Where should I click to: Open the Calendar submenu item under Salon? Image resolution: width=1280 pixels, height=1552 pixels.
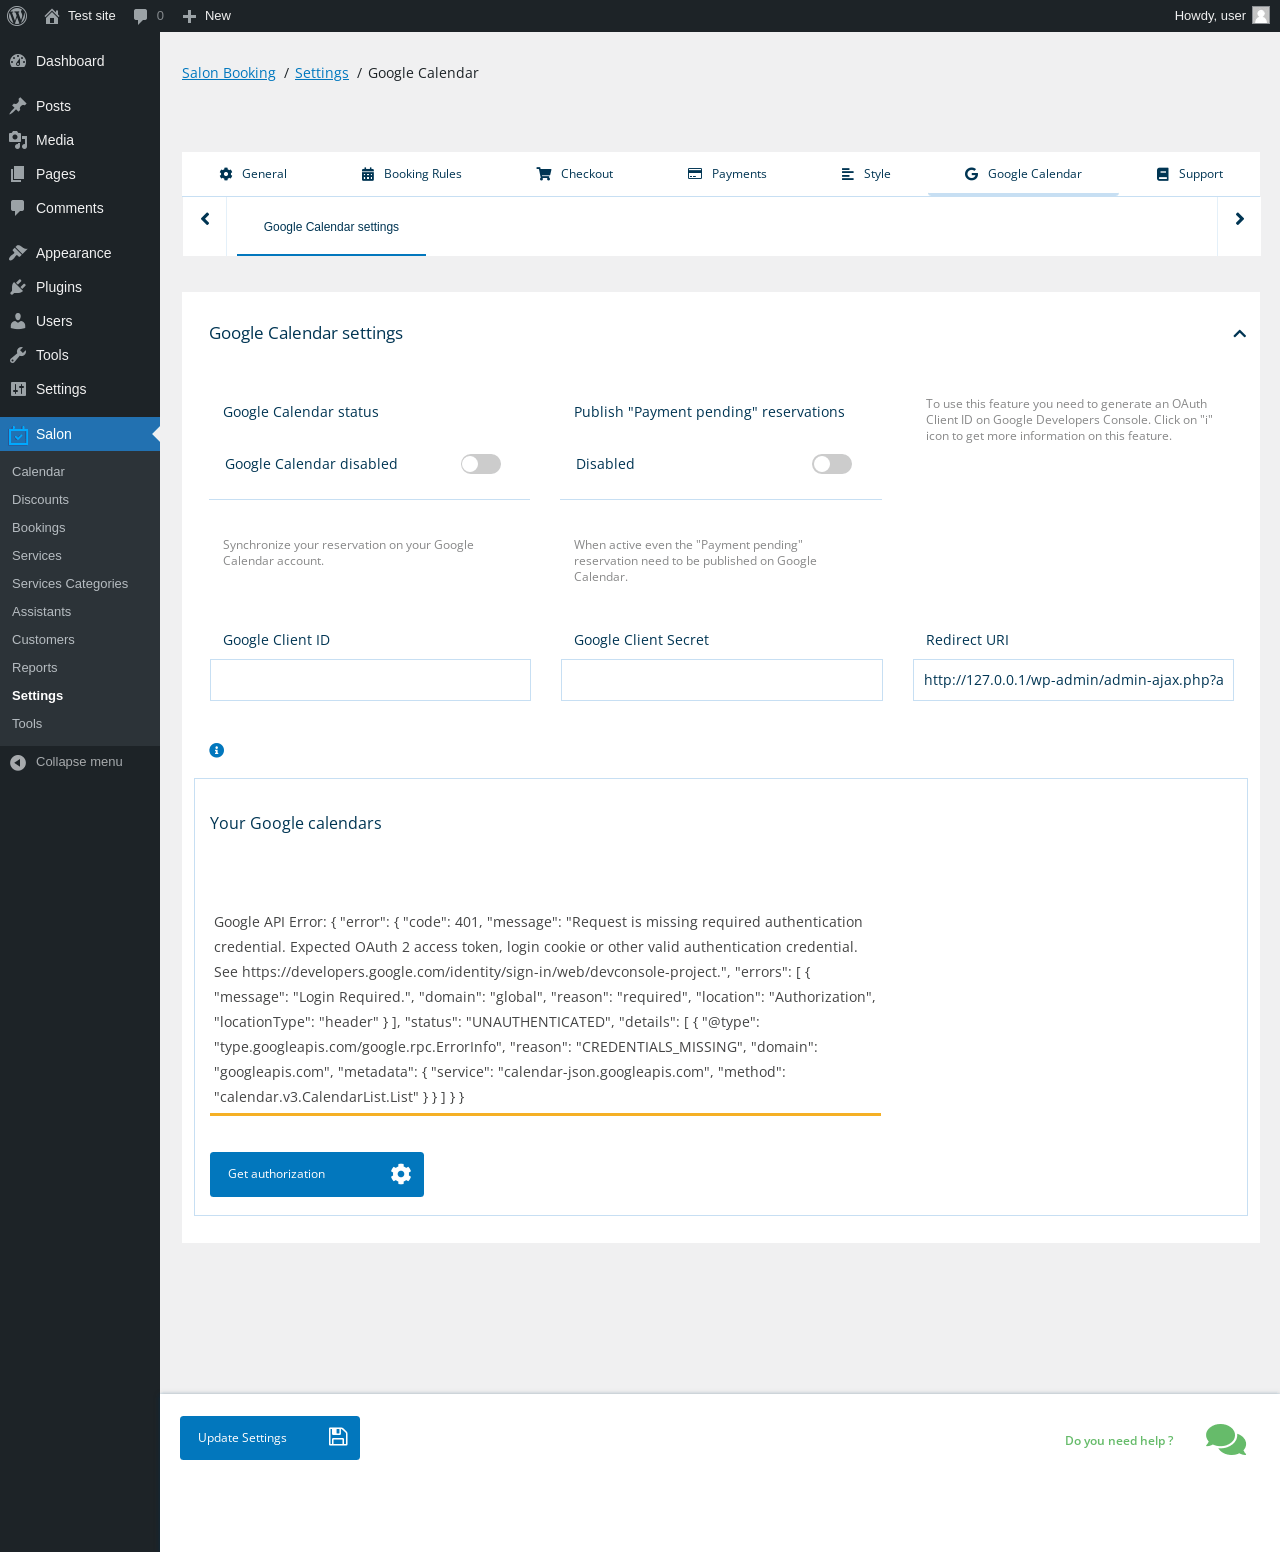38,472
